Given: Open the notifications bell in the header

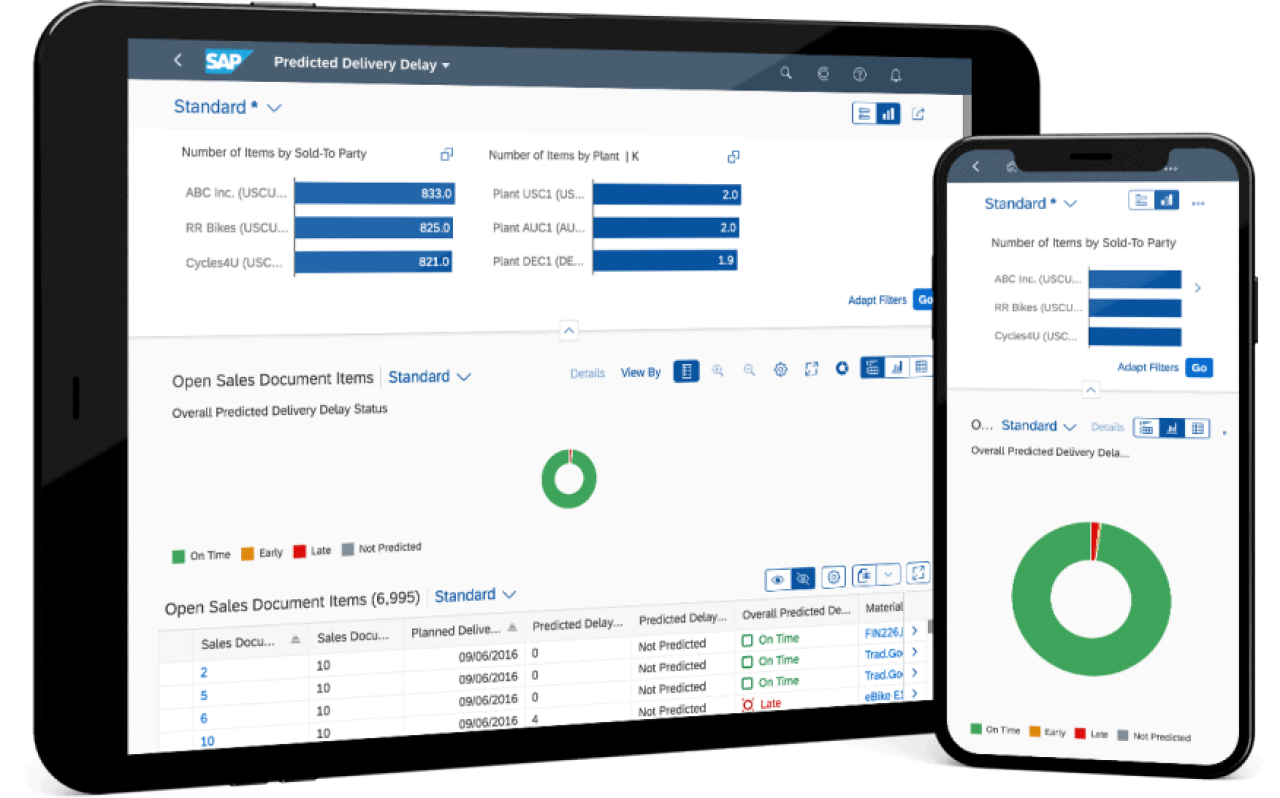Looking at the screenshot, I should [896, 76].
